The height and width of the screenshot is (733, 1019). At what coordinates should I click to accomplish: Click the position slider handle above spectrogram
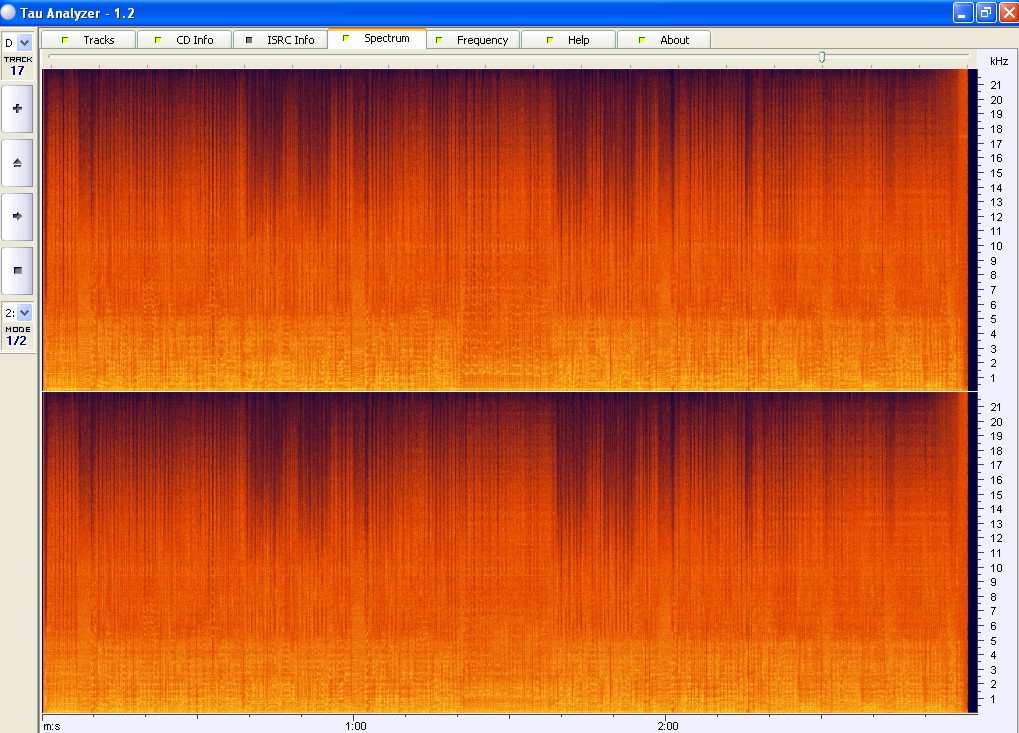click(822, 57)
